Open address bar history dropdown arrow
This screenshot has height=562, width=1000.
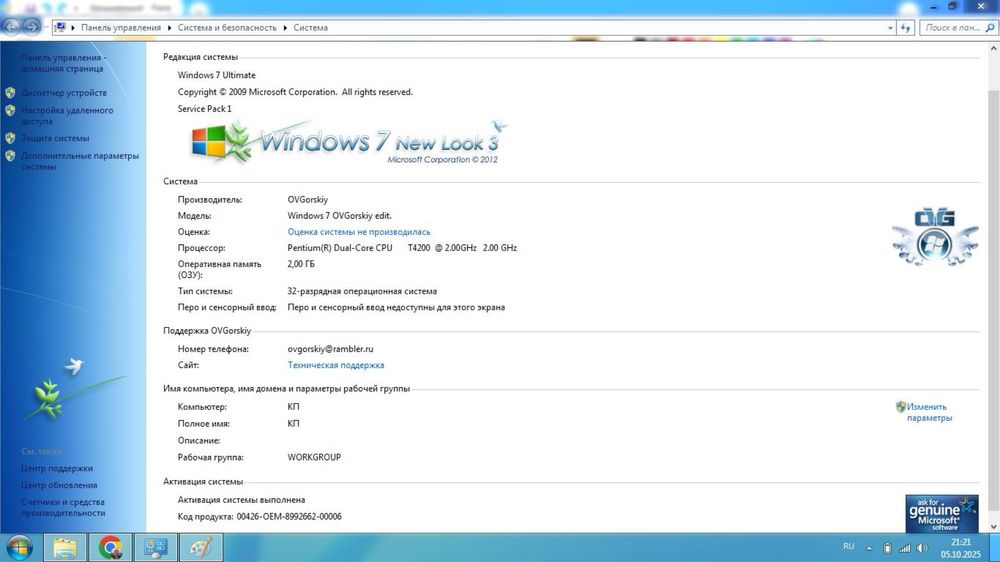(890, 27)
